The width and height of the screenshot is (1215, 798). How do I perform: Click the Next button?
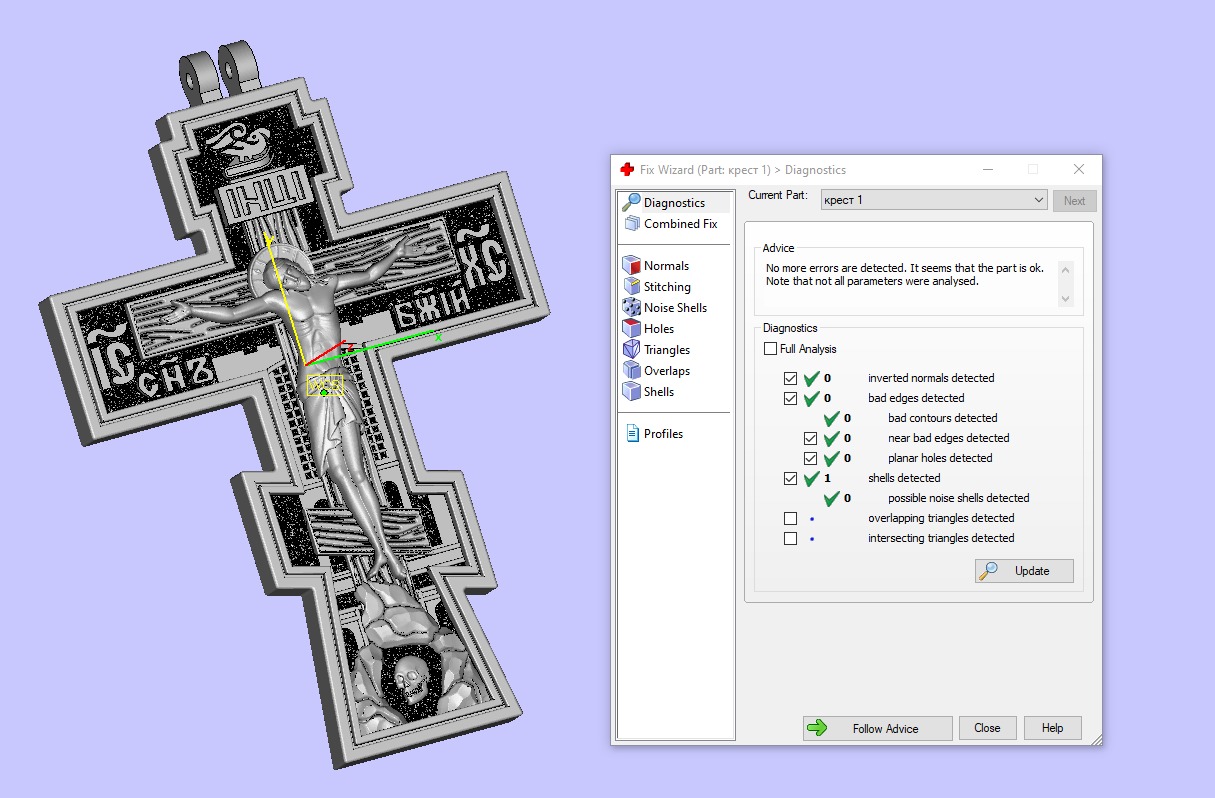pyautogui.click(x=1075, y=201)
